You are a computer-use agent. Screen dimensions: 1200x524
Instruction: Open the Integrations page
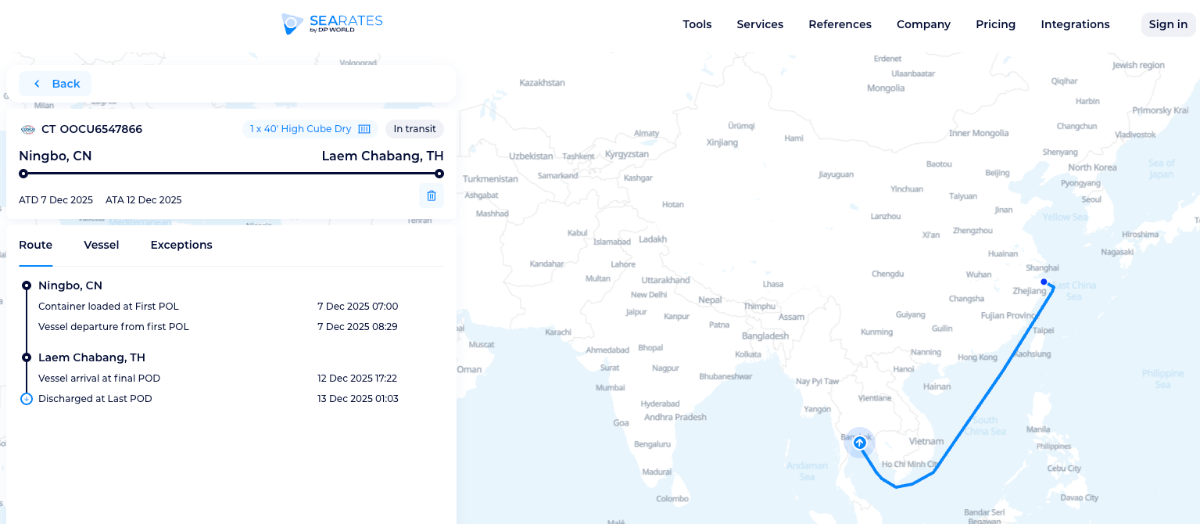click(1075, 24)
